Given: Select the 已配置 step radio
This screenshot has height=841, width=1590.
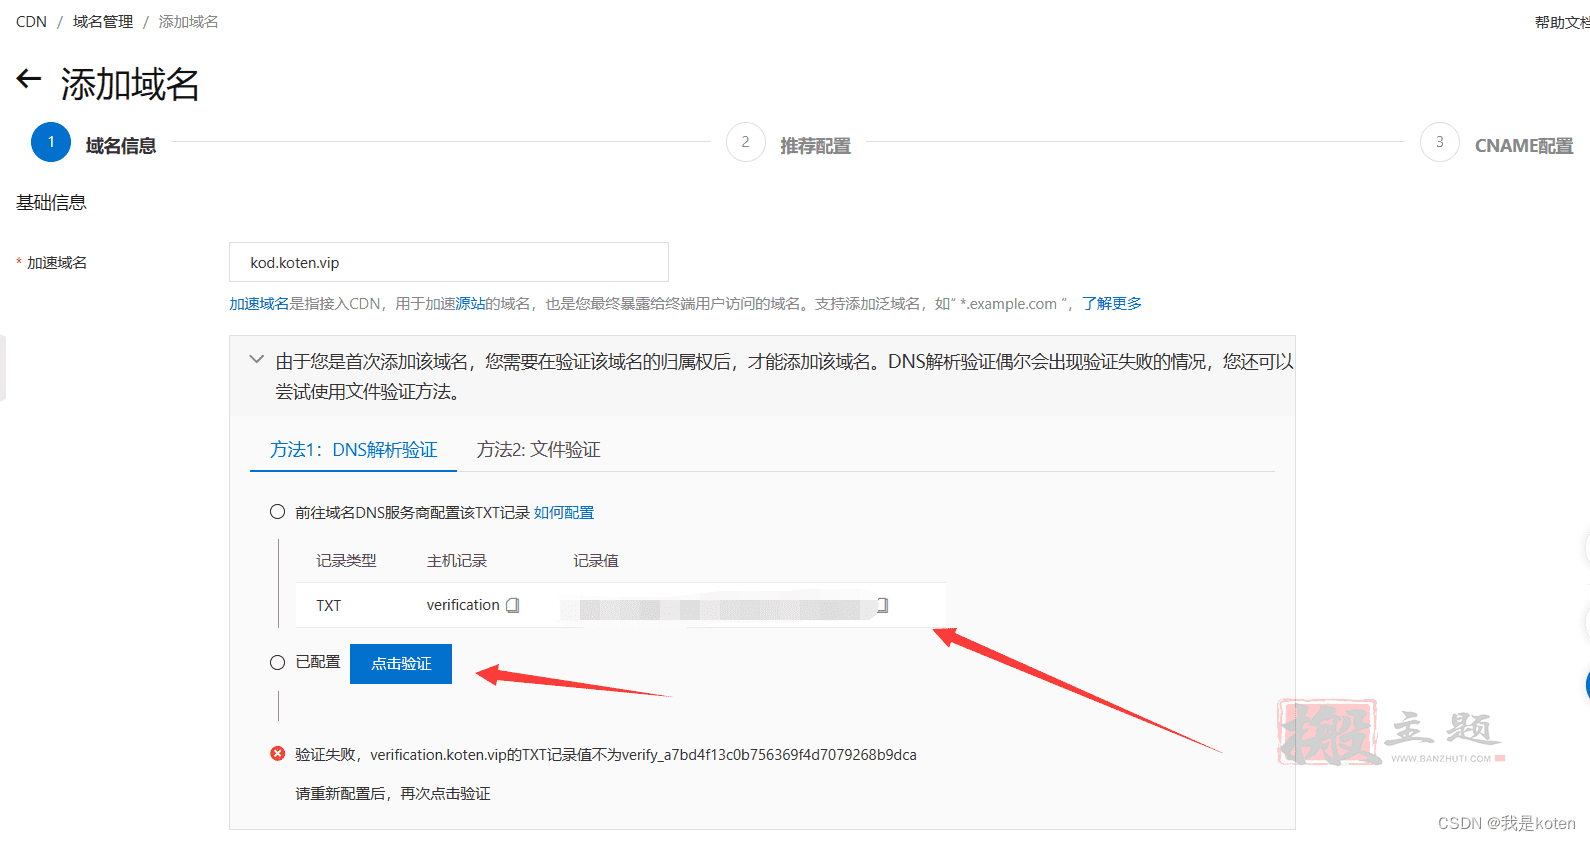Looking at the screenshot, I should (278, 662).
